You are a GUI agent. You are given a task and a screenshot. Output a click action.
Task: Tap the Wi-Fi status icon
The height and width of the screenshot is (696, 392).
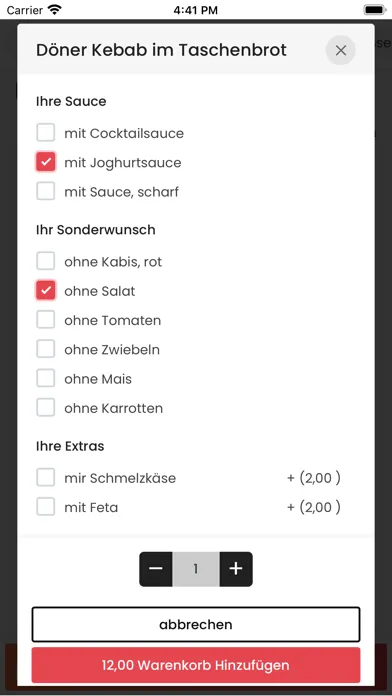tap(55, 10)
